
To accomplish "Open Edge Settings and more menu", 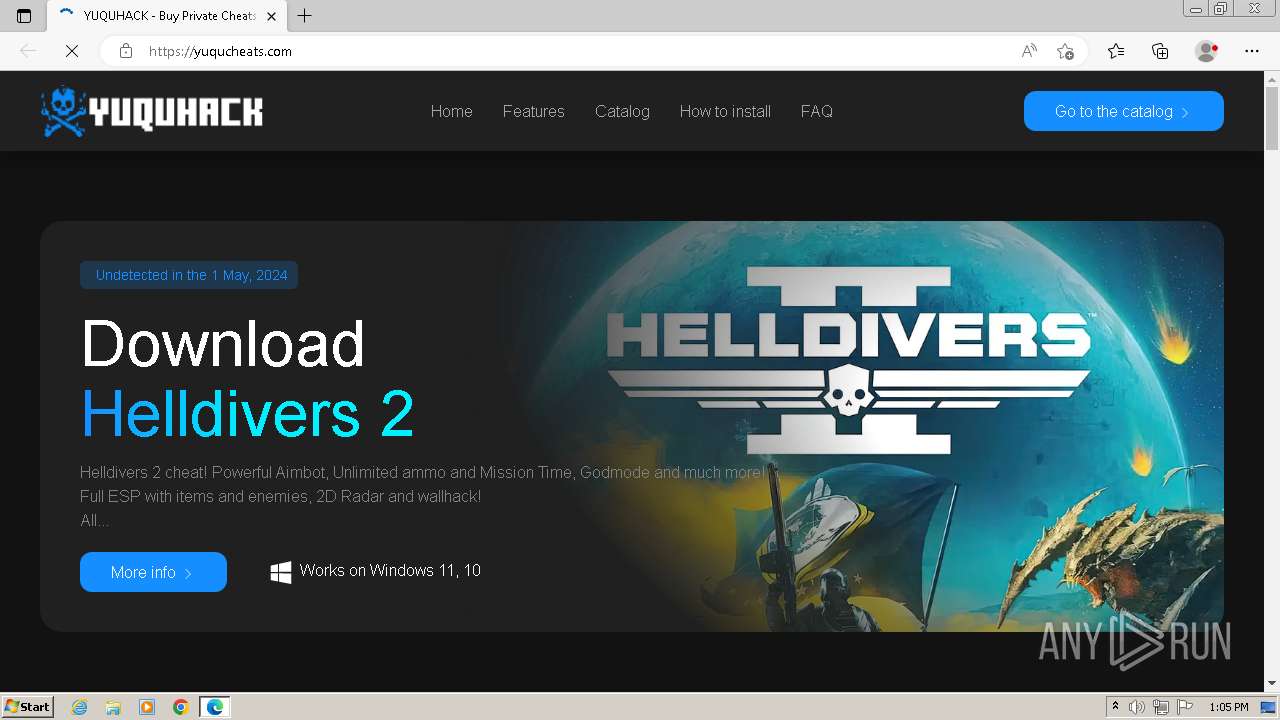I will coord(1252,51).
